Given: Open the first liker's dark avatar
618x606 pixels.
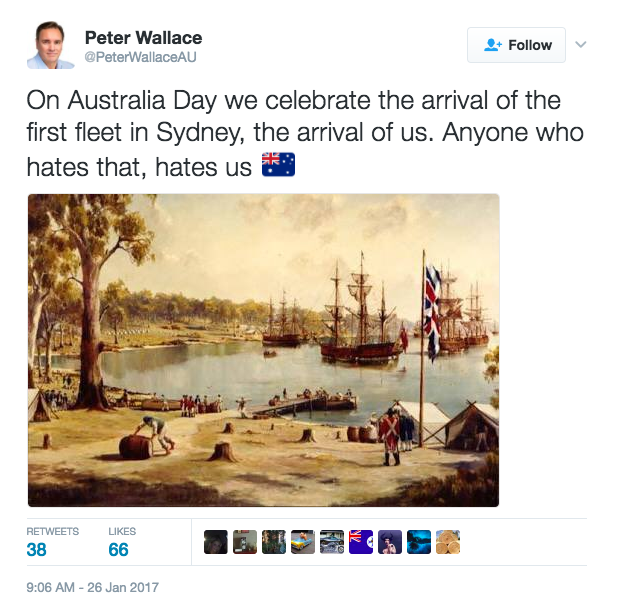Looking at the screenshot, I should point(216,542).
